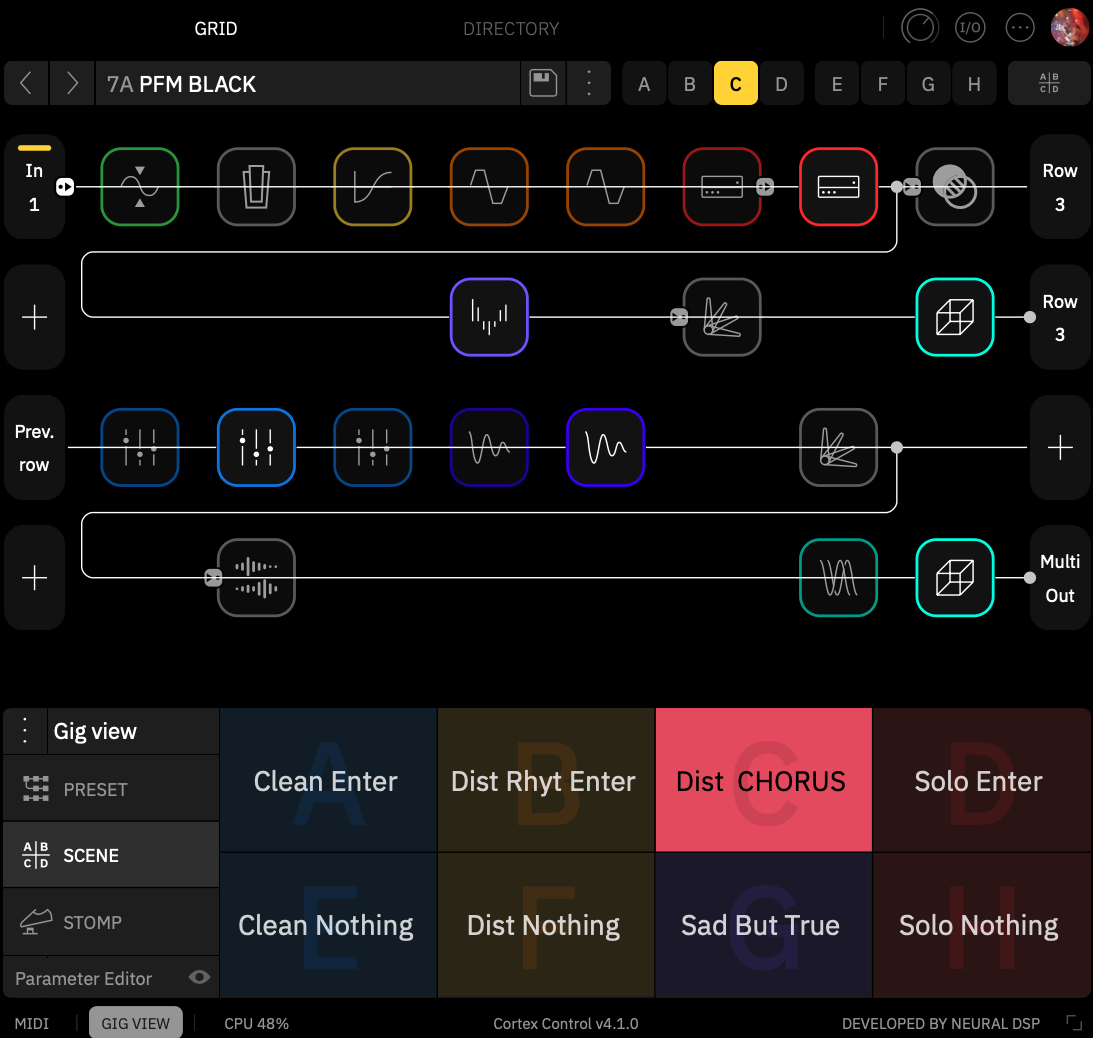
Task: Select the second orange overdrive block
Action: click(605, 187)
